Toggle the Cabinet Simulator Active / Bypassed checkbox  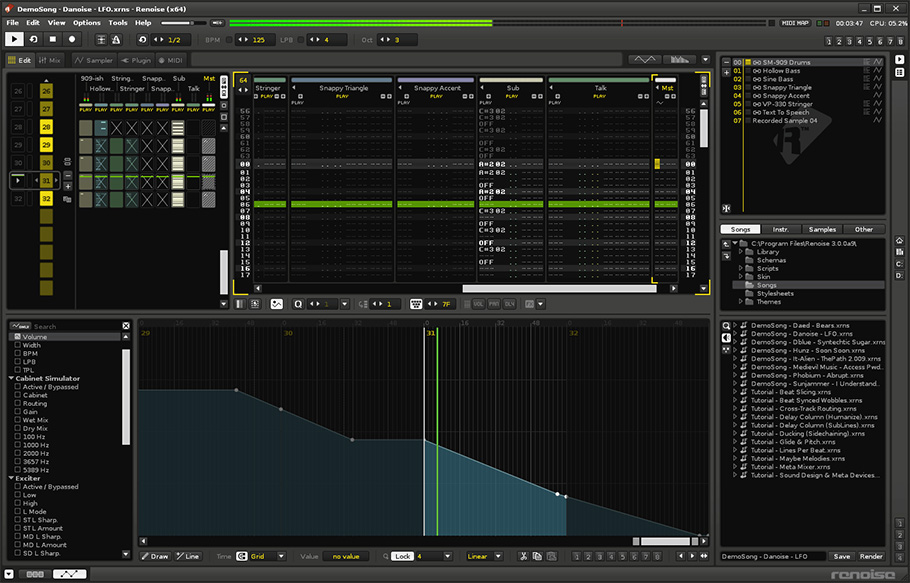tap(18, 387)
